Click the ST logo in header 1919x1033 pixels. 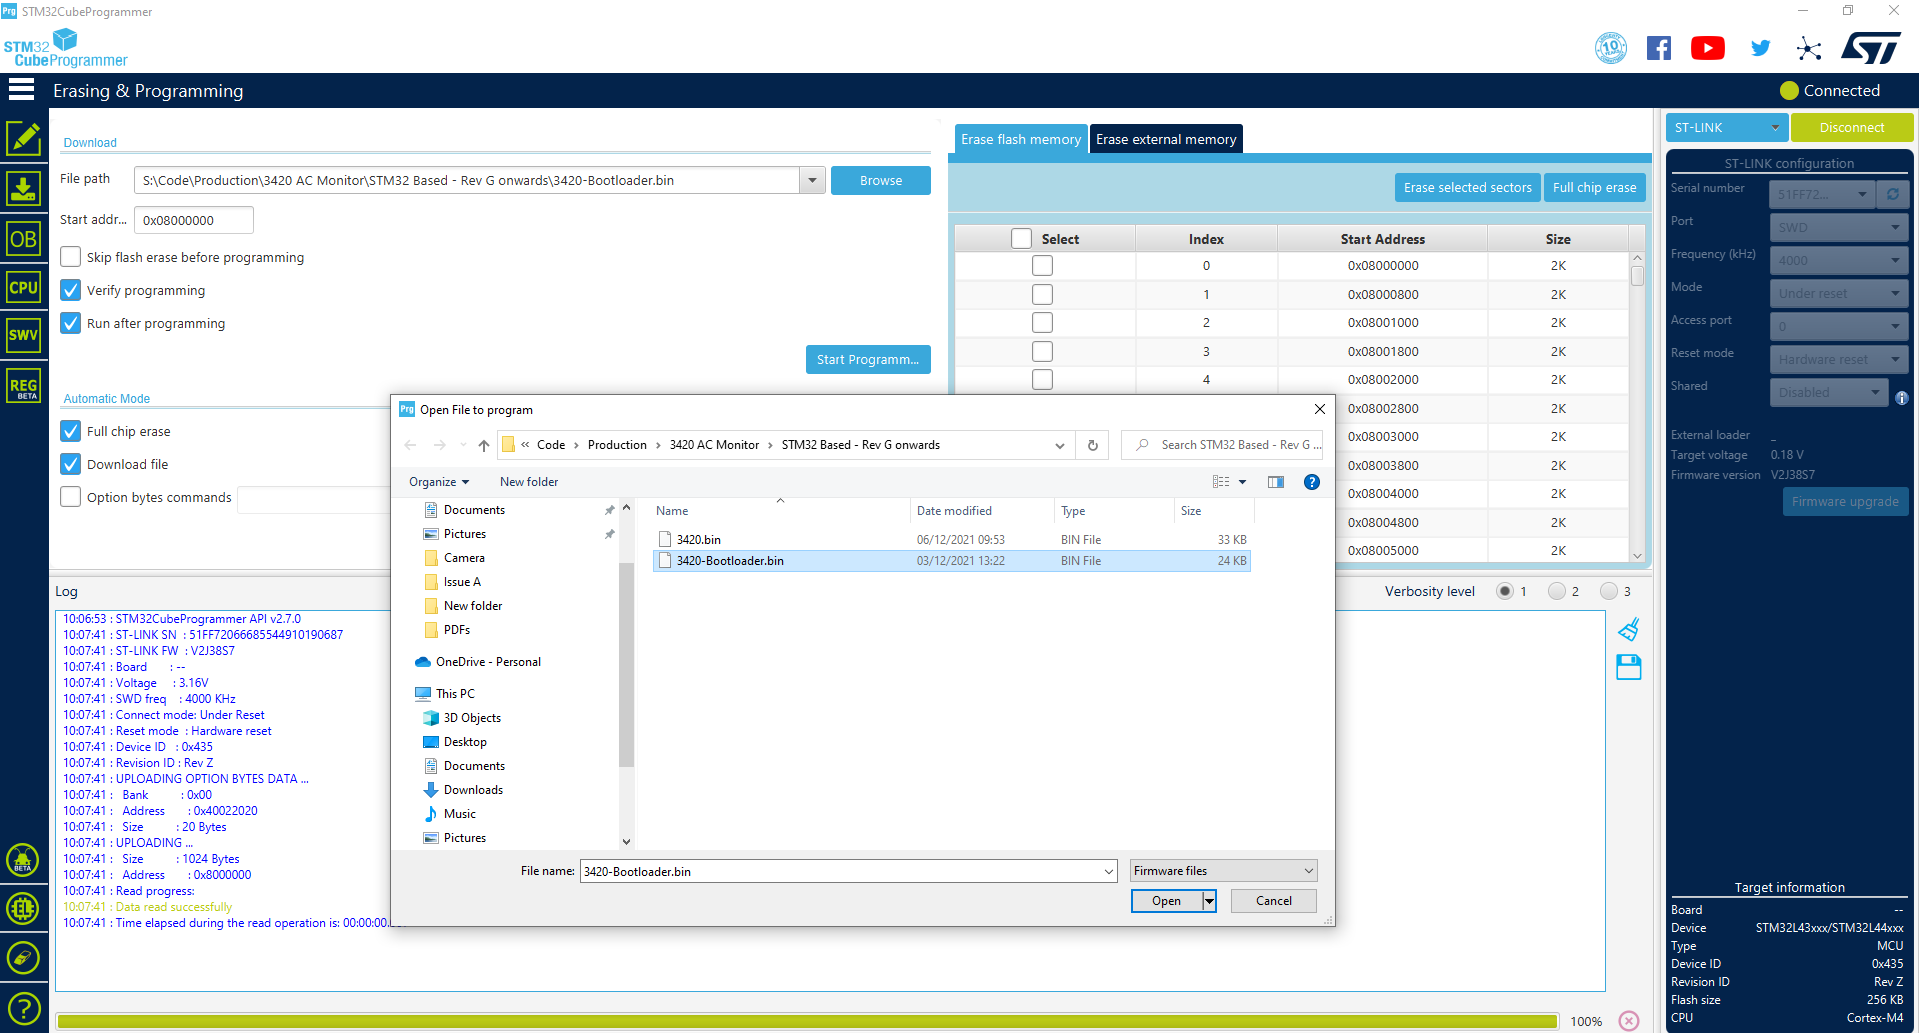pyautogui.click(x=1871, y=48)
